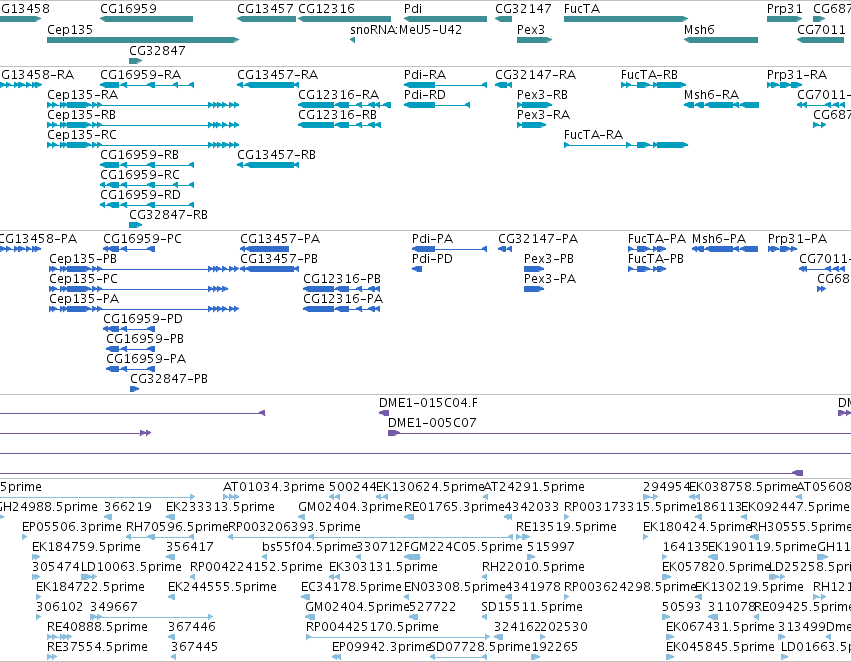The height and width of the screenshot is (662, 851).
Task: Select the Prp31 gene label
Action: [785, 9]
